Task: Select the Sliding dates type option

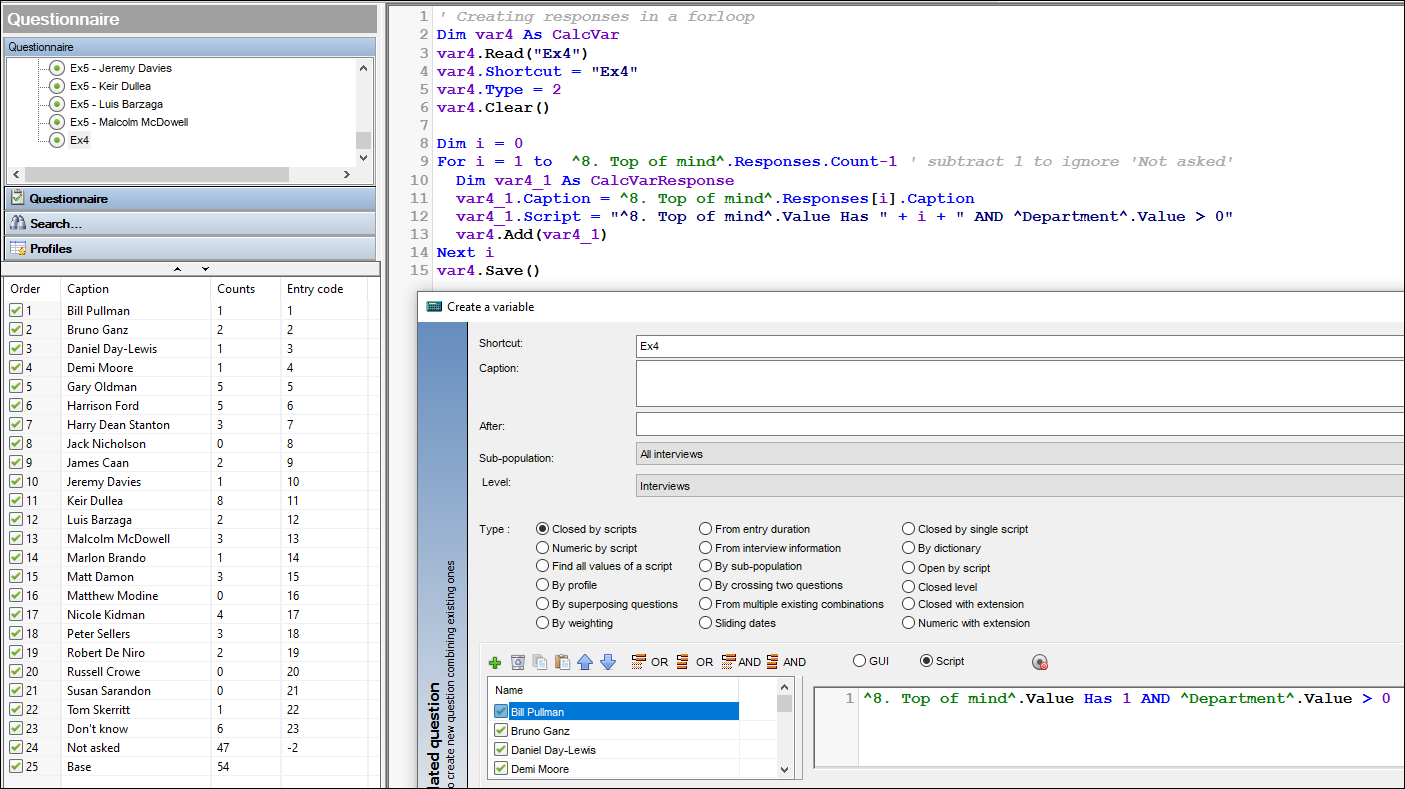Action: click(706, 623)
